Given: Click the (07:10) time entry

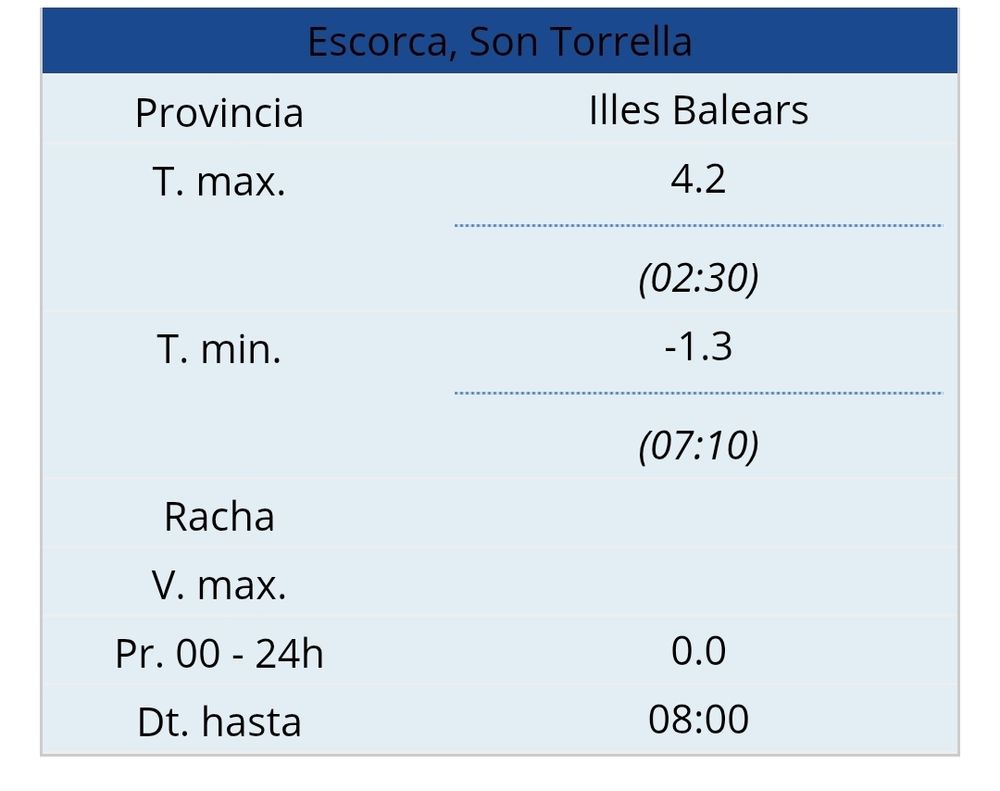Looking at the screenshot, I should (x=698, y=446).
